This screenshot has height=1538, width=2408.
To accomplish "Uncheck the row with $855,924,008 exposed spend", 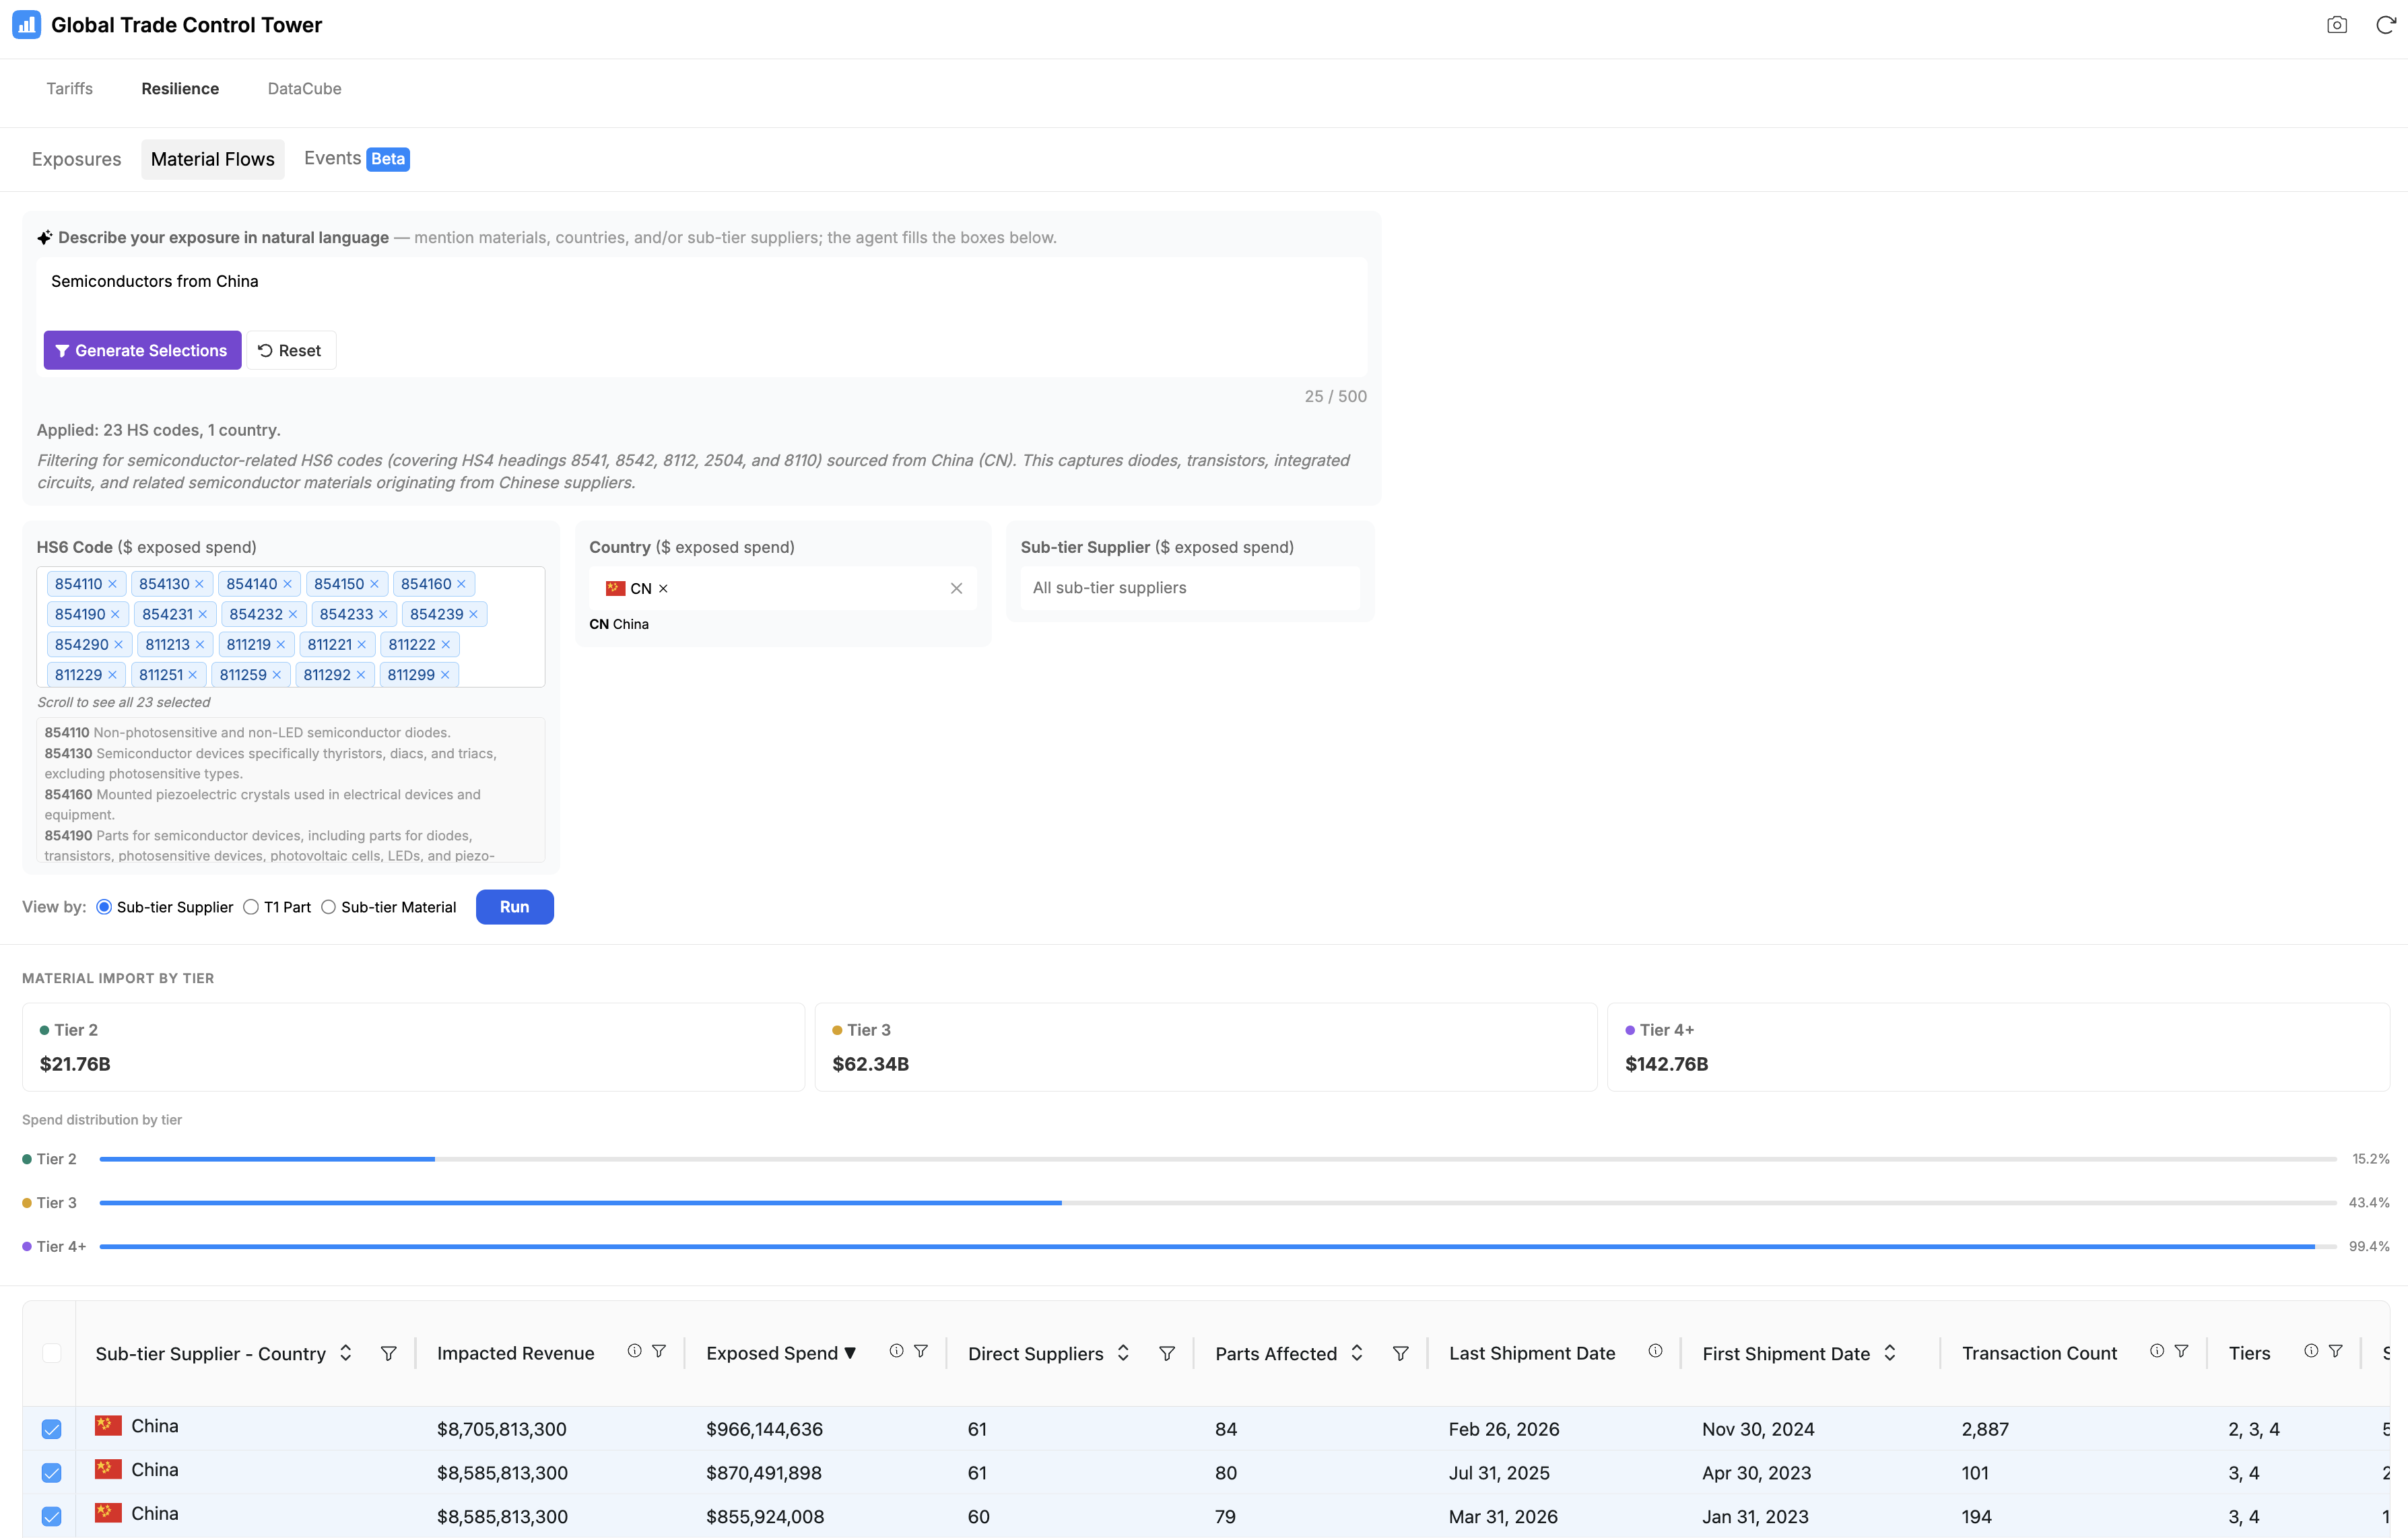I will [x=52, y=1517].
